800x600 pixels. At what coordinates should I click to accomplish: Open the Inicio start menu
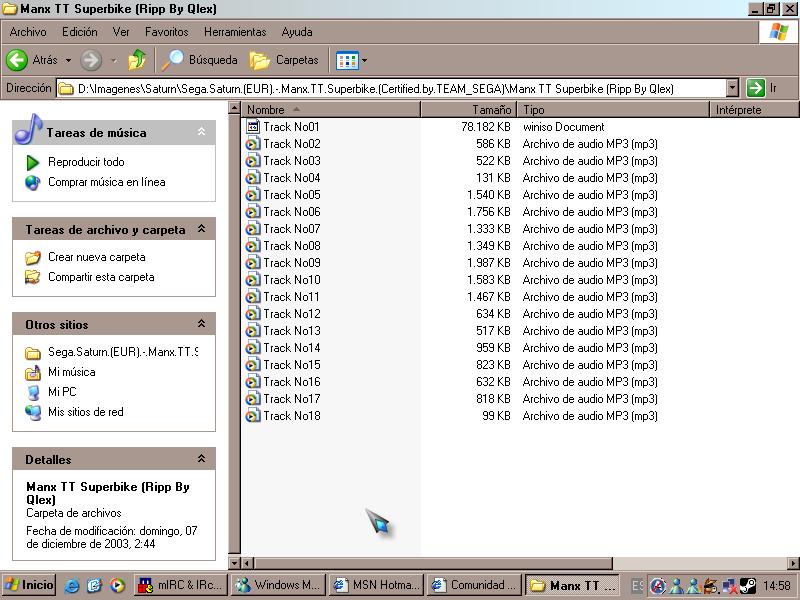[x=29, y=585]
